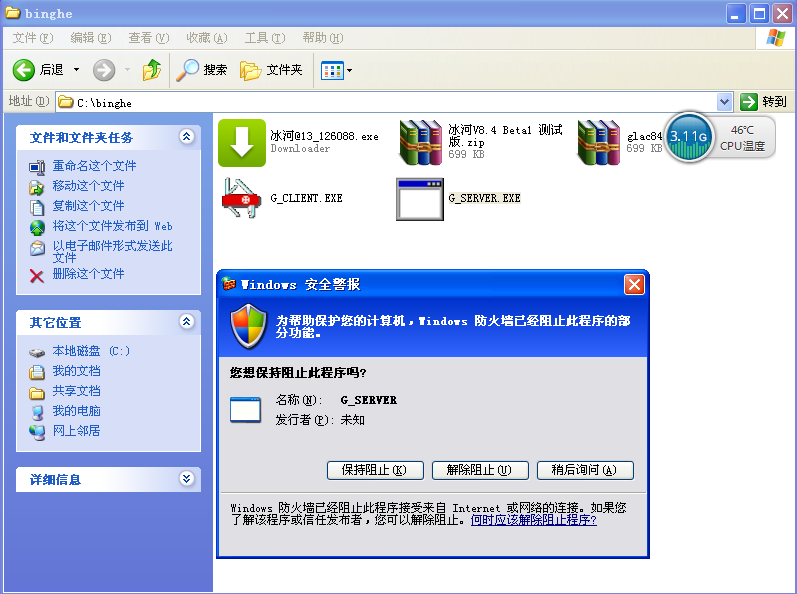Click 重命名这个文件 task link
797x594 pixels.
(95, 166)
